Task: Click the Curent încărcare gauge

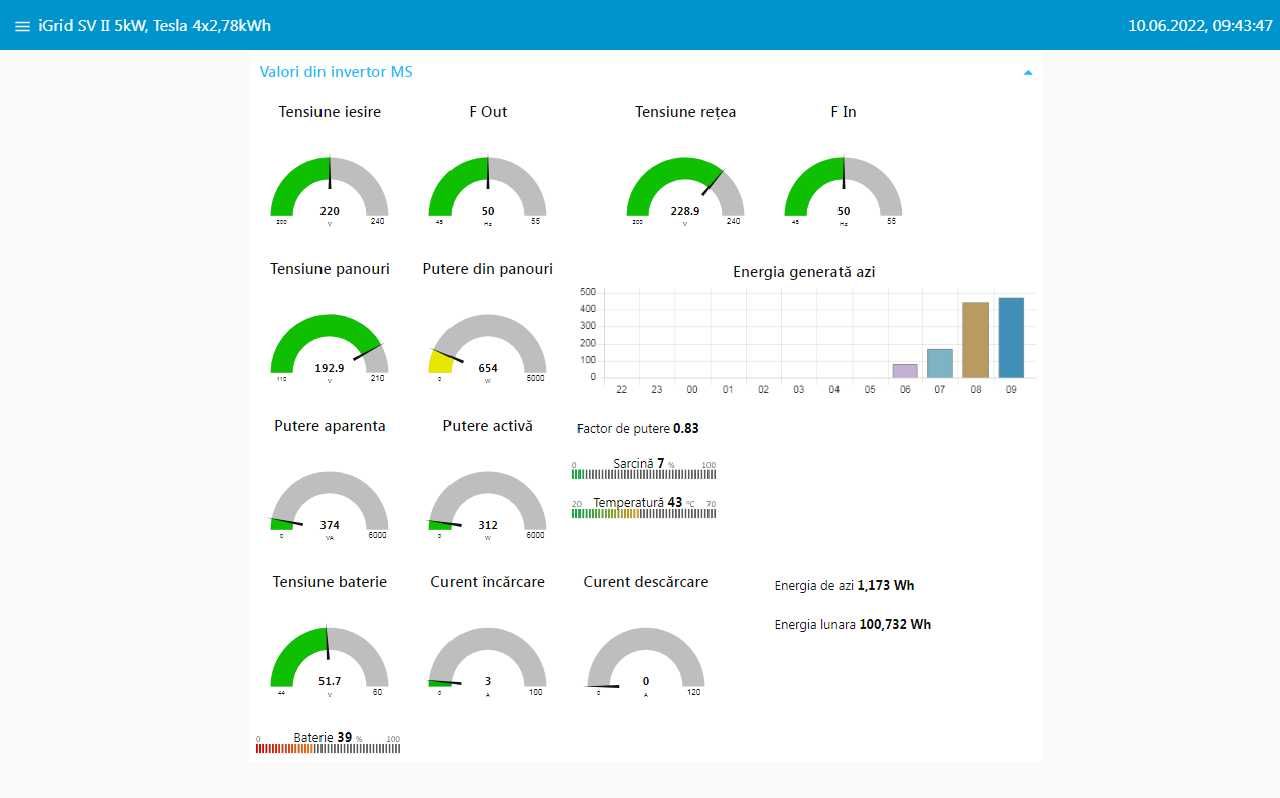Action: [488, 661]
